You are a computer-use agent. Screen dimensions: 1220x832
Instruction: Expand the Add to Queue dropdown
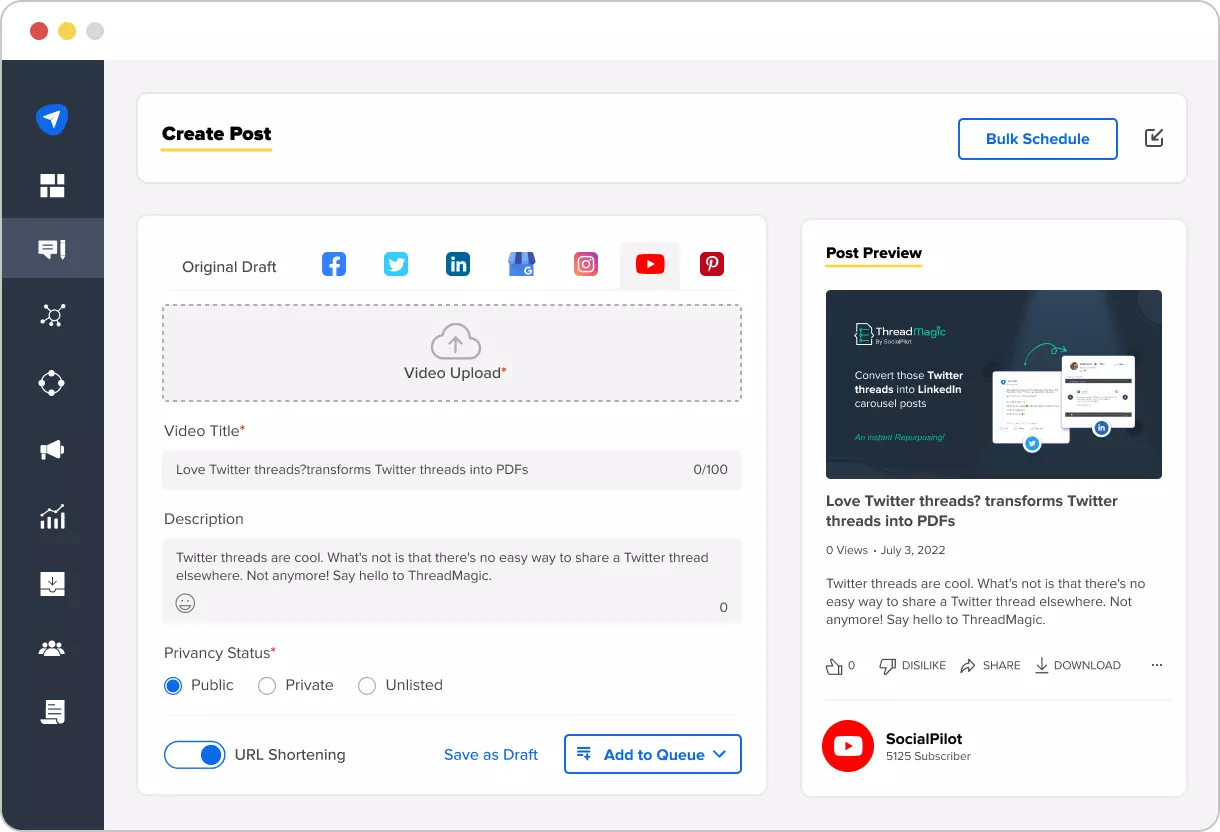click(719, 755)
